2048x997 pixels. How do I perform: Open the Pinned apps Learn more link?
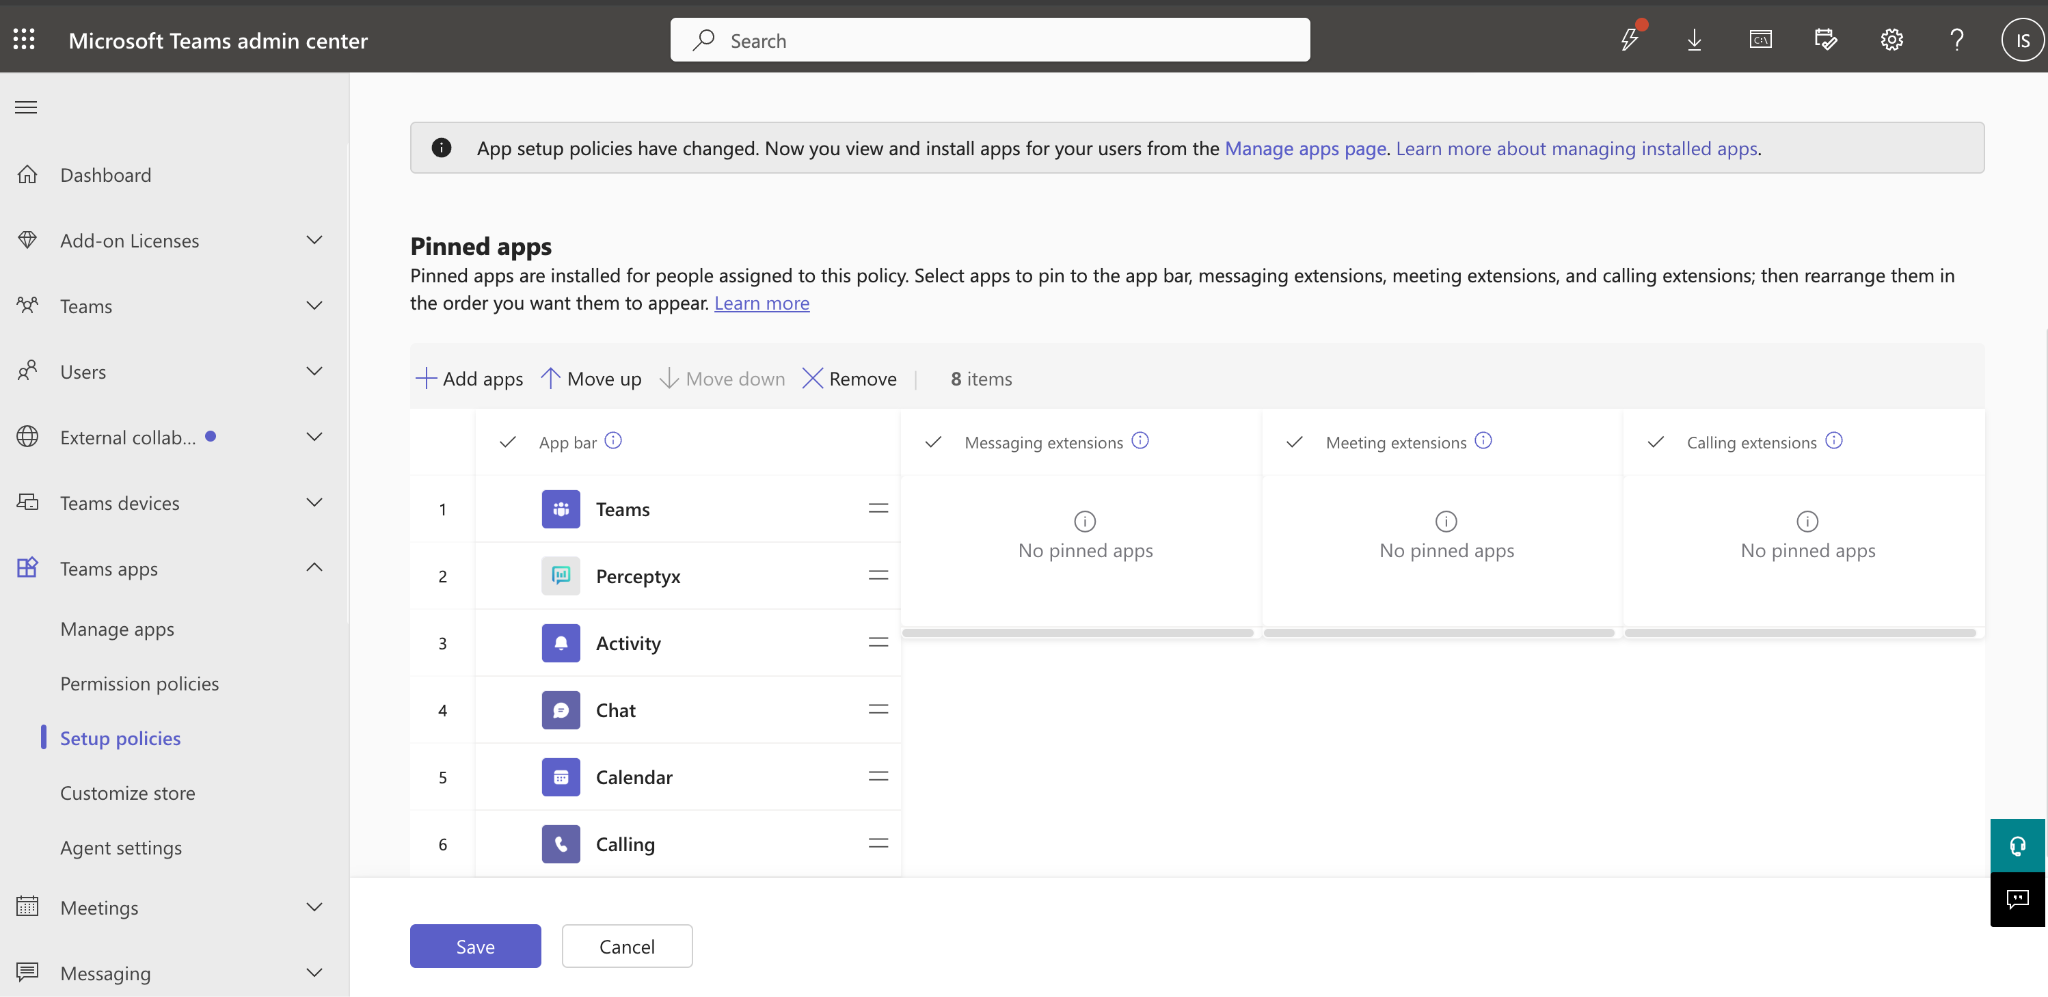point(762,303)
